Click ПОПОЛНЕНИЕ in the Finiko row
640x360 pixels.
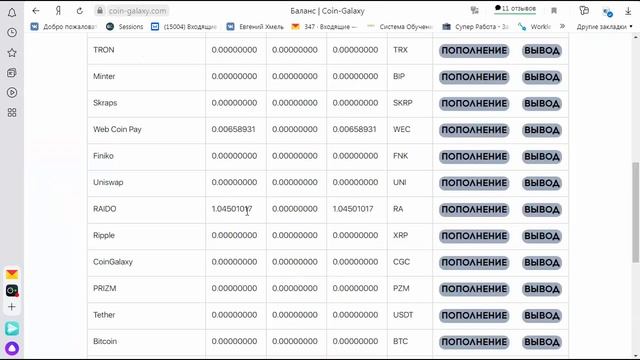point(474,157)
